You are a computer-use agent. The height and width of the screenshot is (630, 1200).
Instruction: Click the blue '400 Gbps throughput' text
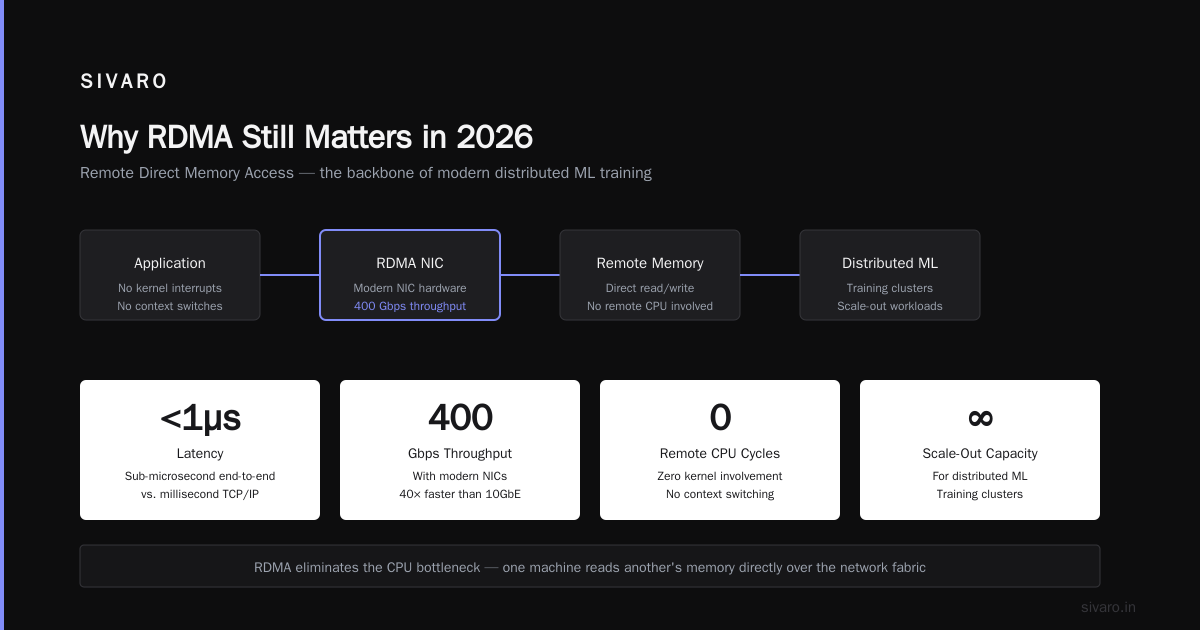410,306
